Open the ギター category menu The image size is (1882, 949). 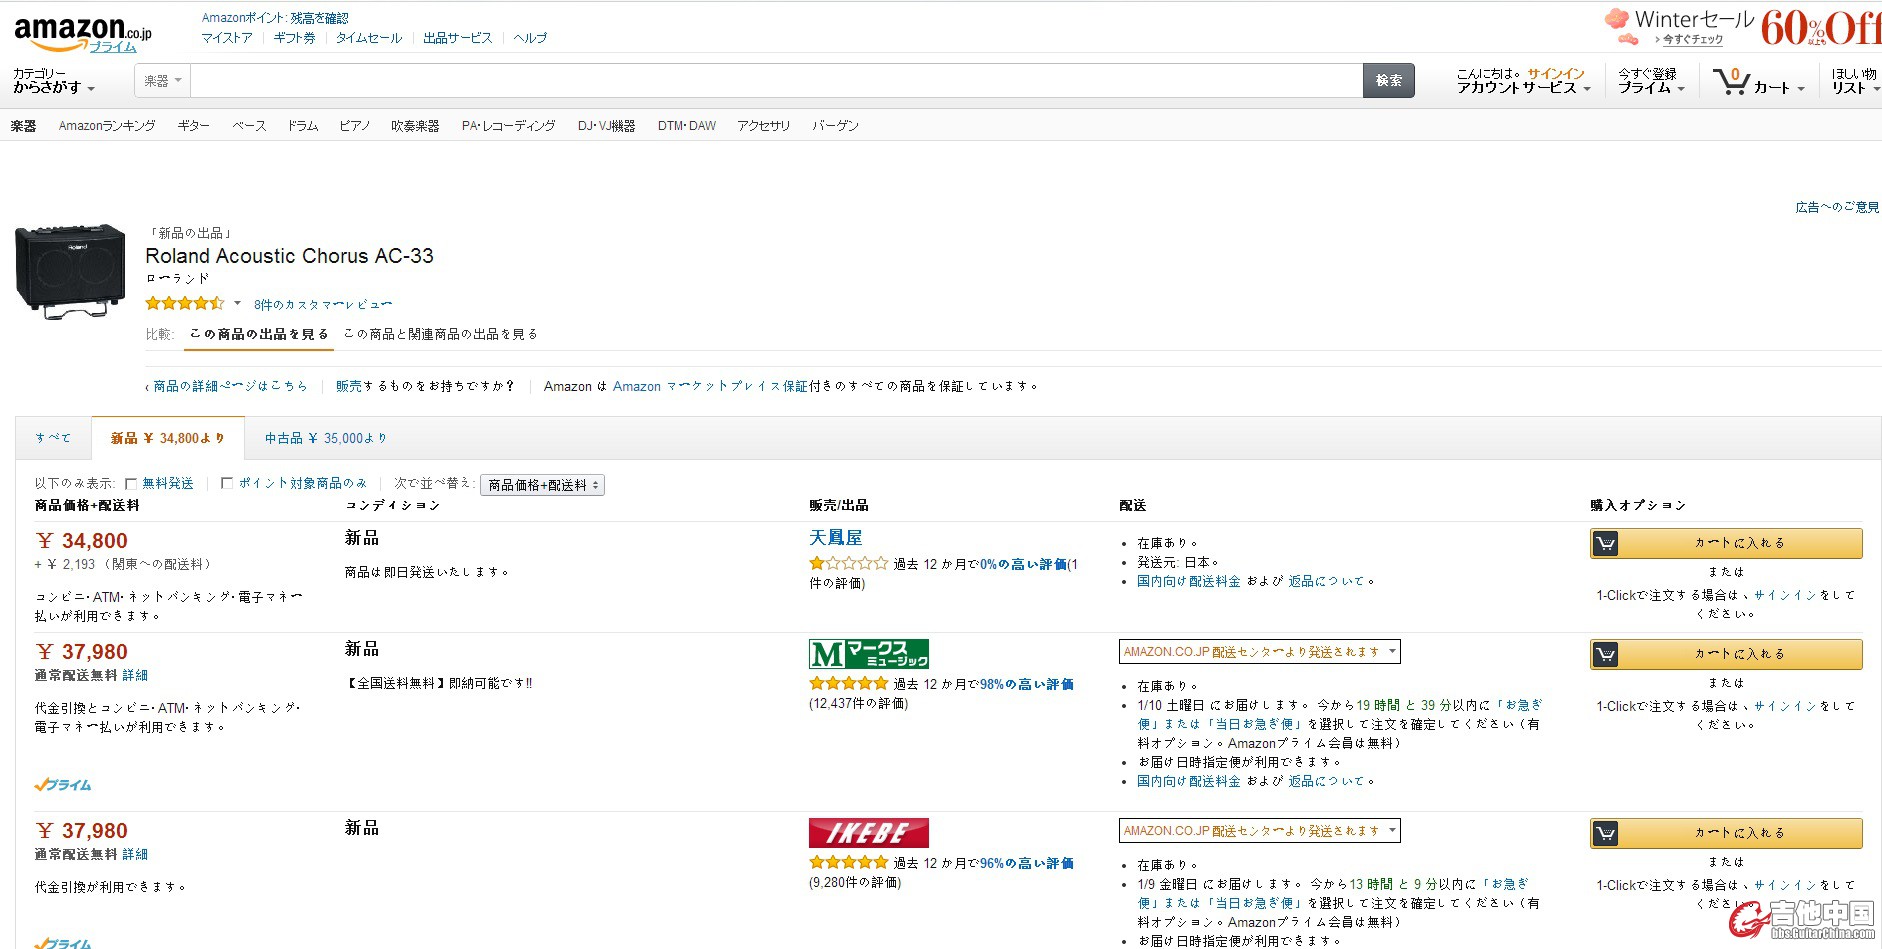pos(193,126)
